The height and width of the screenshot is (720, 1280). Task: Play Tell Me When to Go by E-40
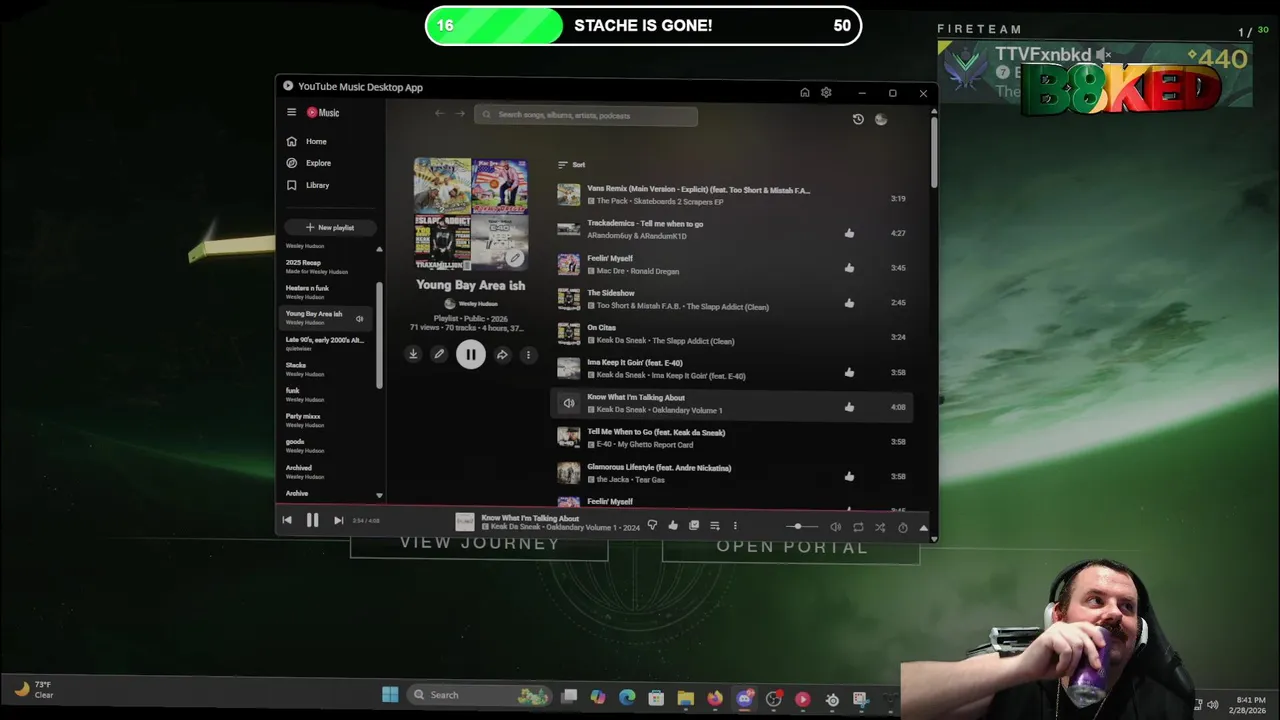[733, 438]
